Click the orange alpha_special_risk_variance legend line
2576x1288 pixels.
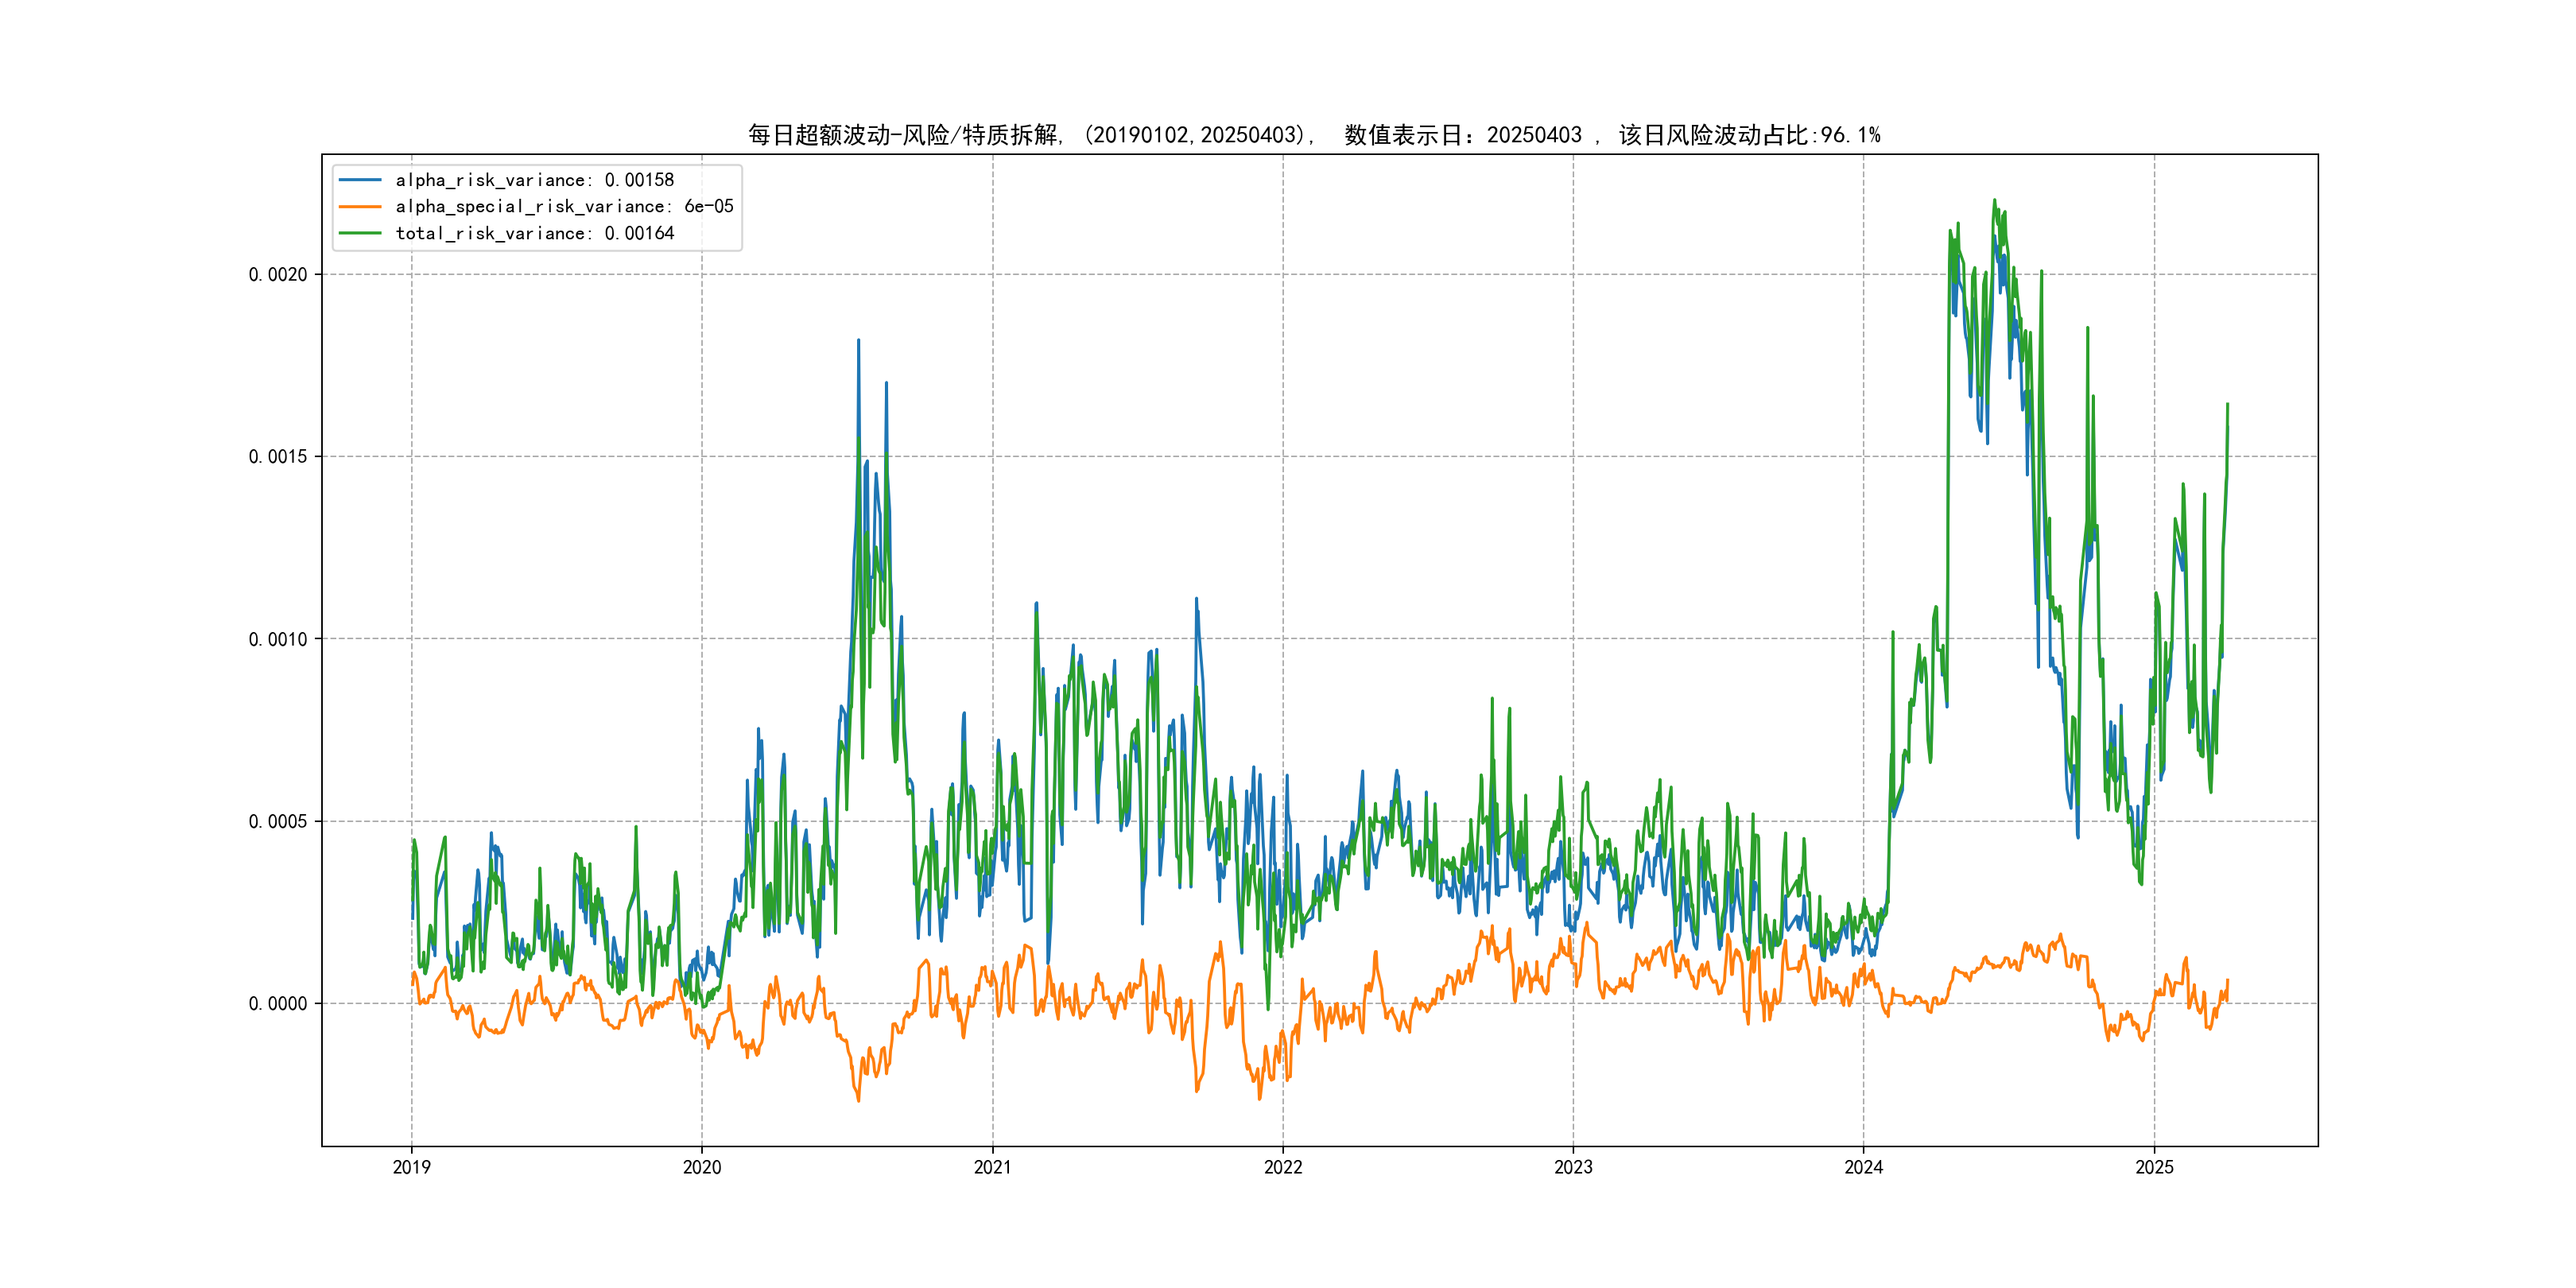(x=360, y=207)
